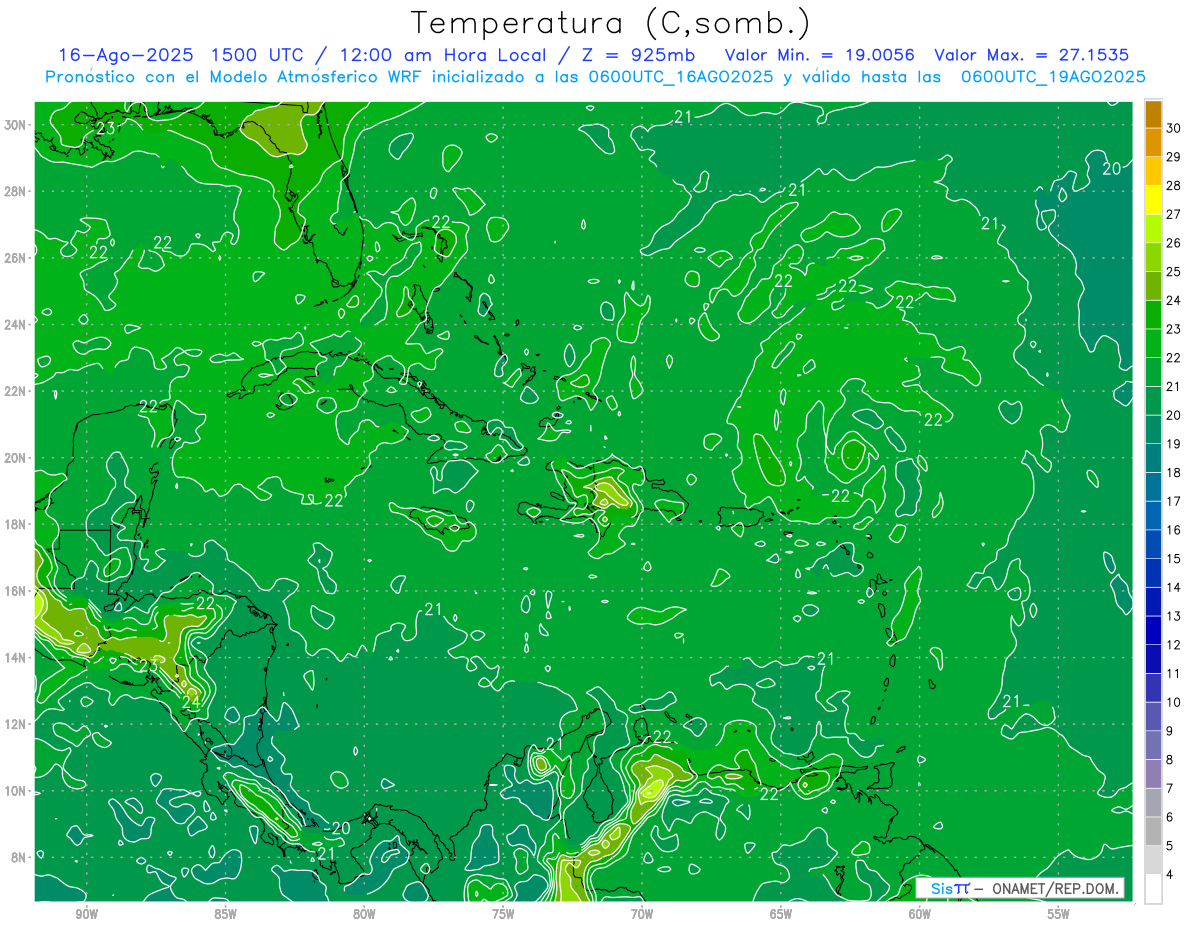Click the '70W' longitude label
The height and width of the screenshot is (927, 1200).
(642, 914)
